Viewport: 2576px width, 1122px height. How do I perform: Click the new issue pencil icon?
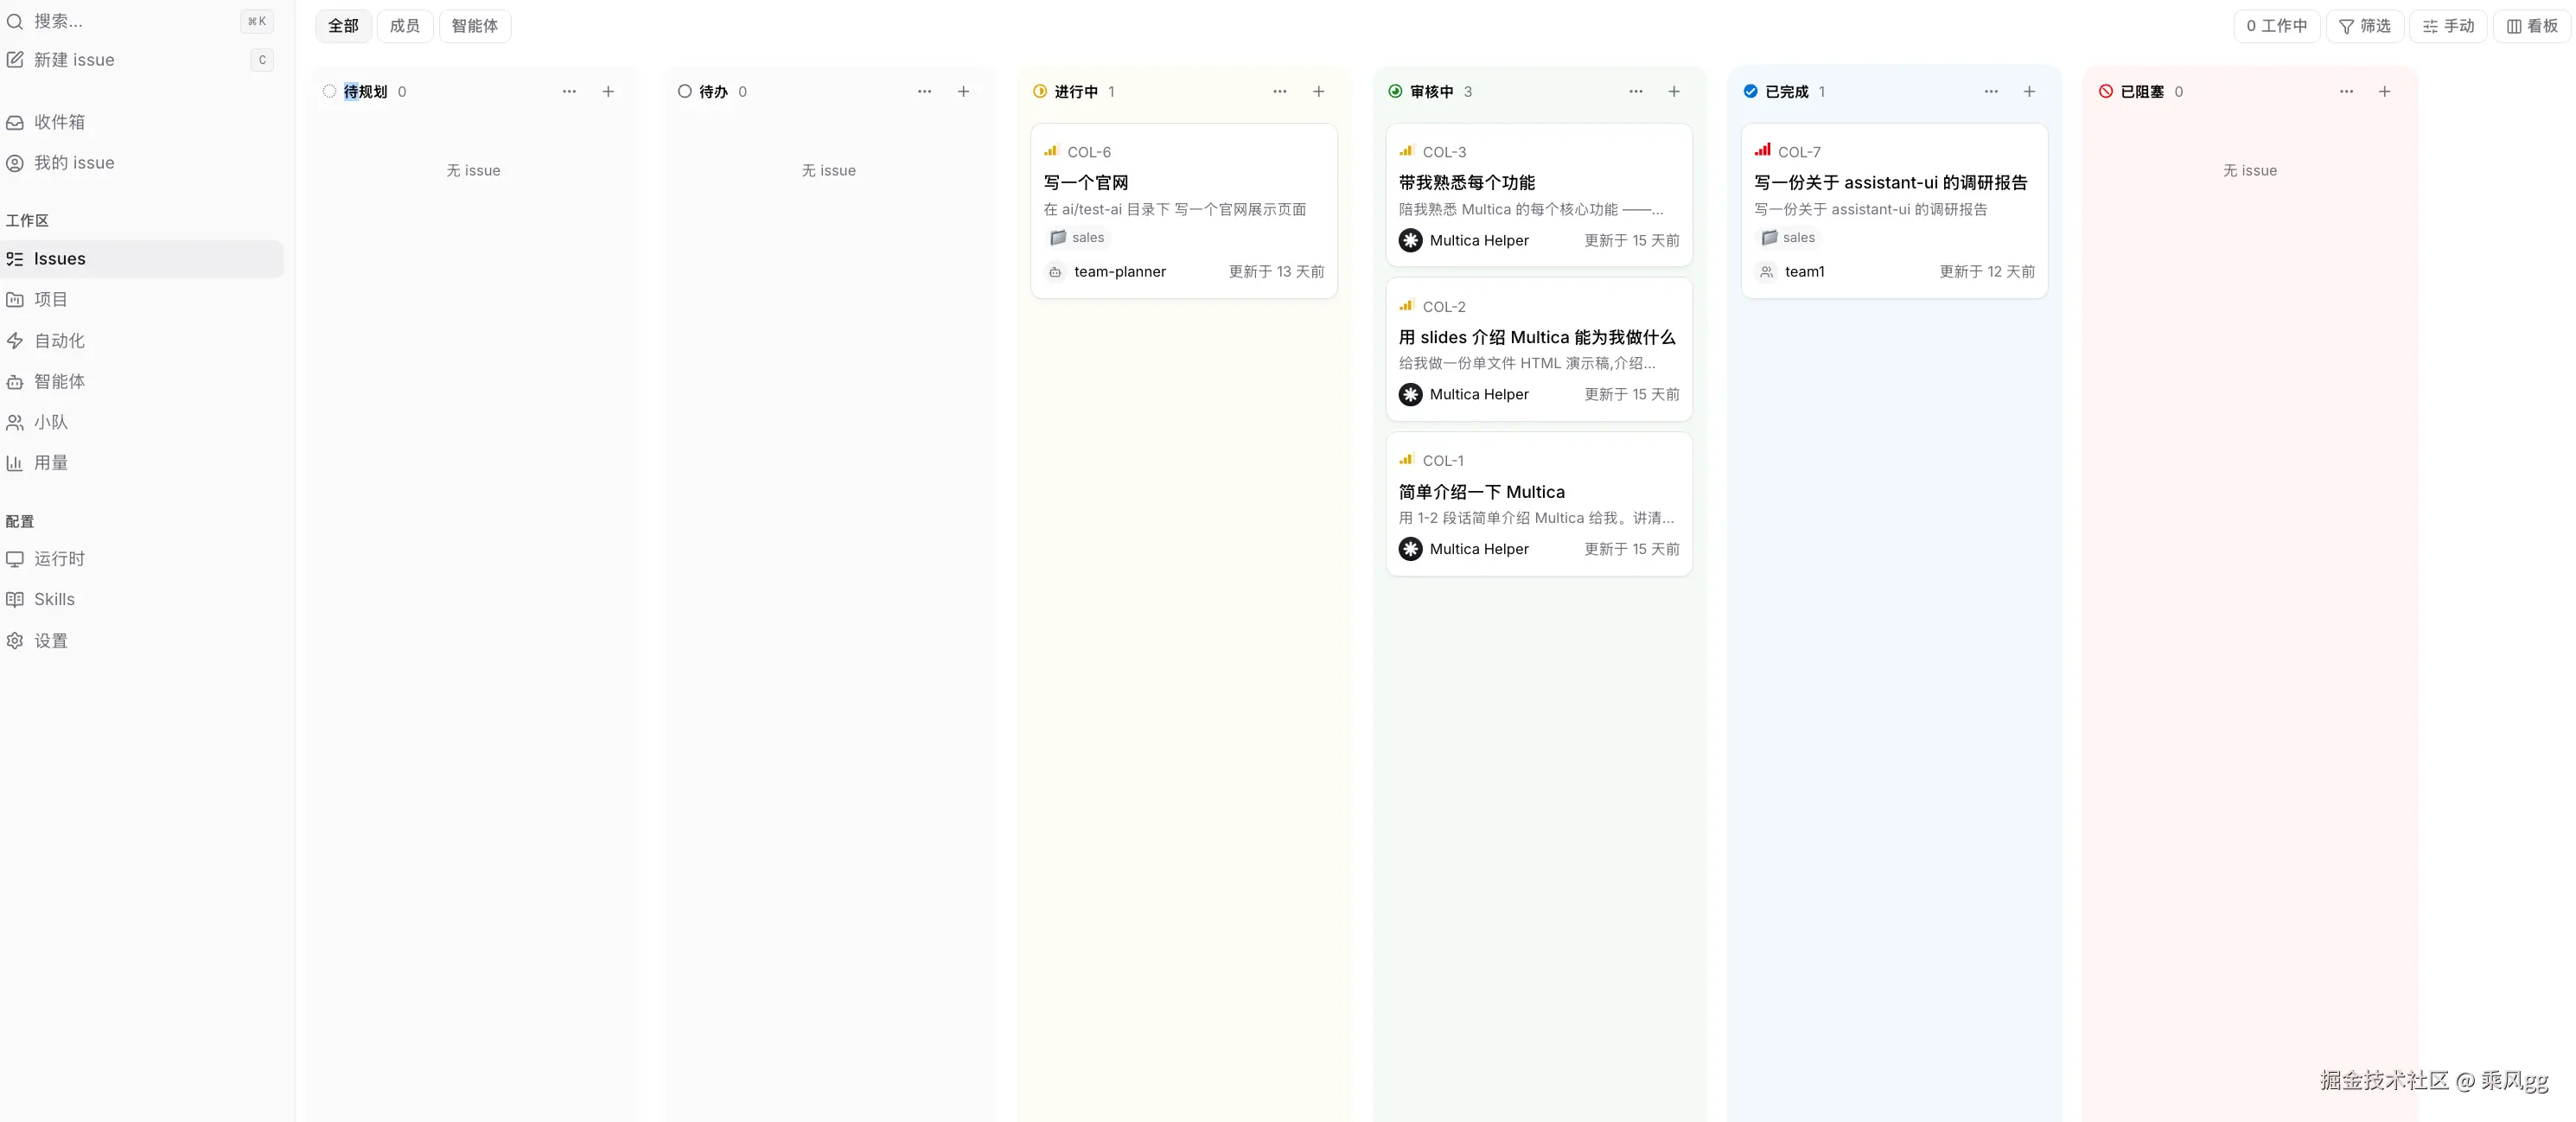(15, 60)
